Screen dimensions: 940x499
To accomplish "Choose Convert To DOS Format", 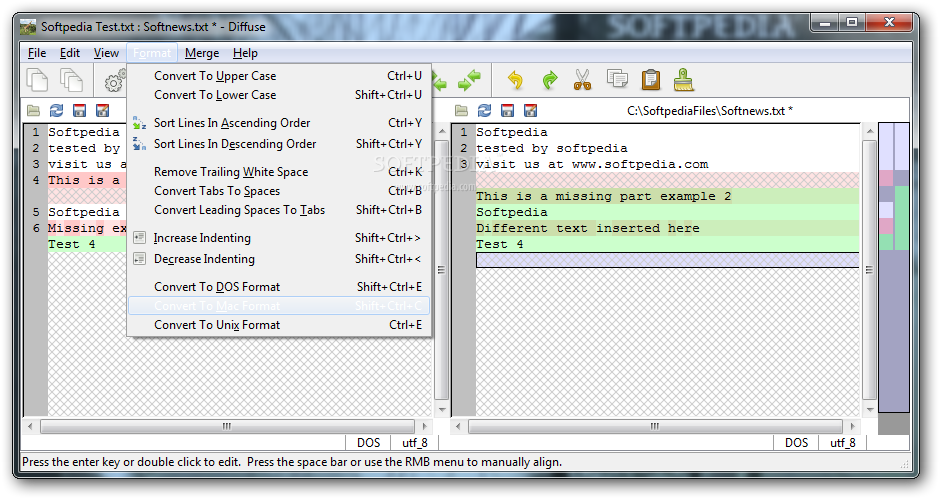I will (x=279, y=287).
